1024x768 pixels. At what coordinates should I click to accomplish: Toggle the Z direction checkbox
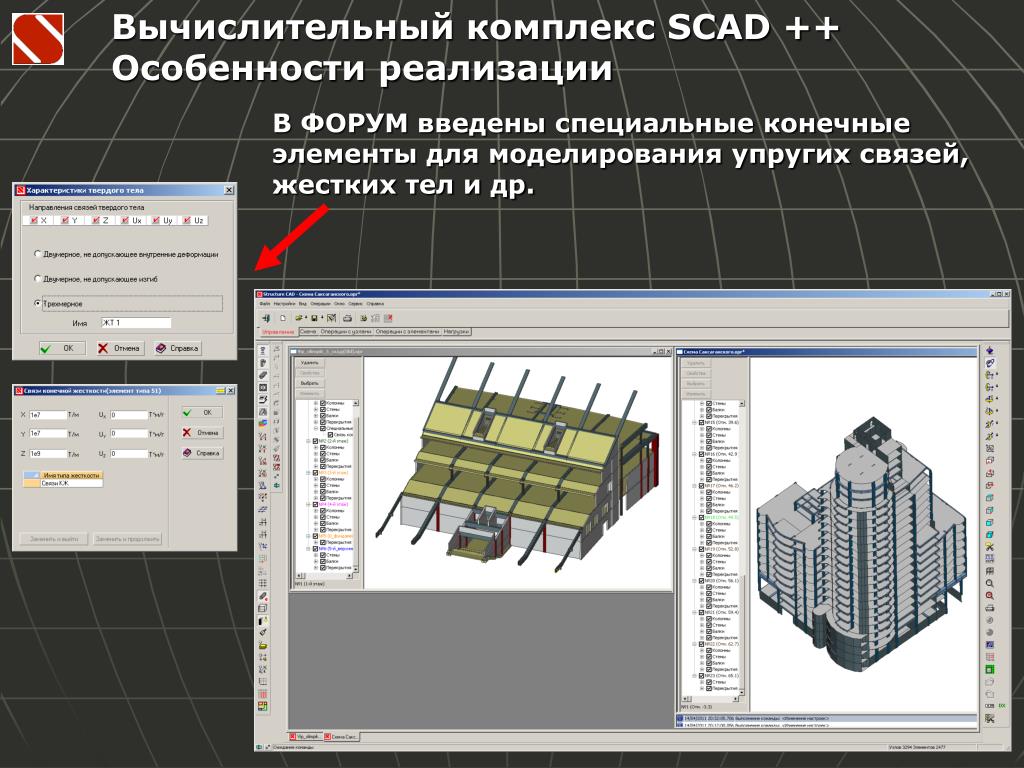point(96,220)
